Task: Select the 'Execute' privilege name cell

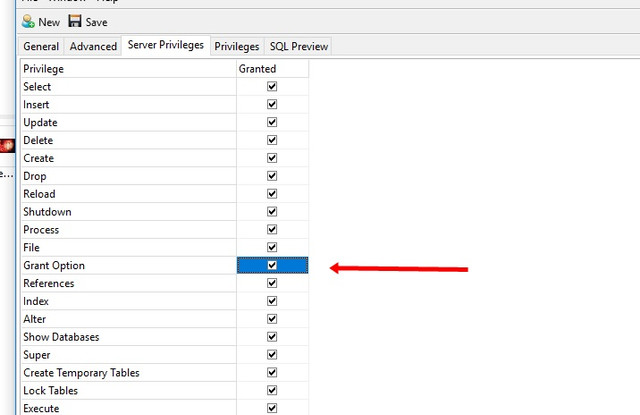Action: 128,408
